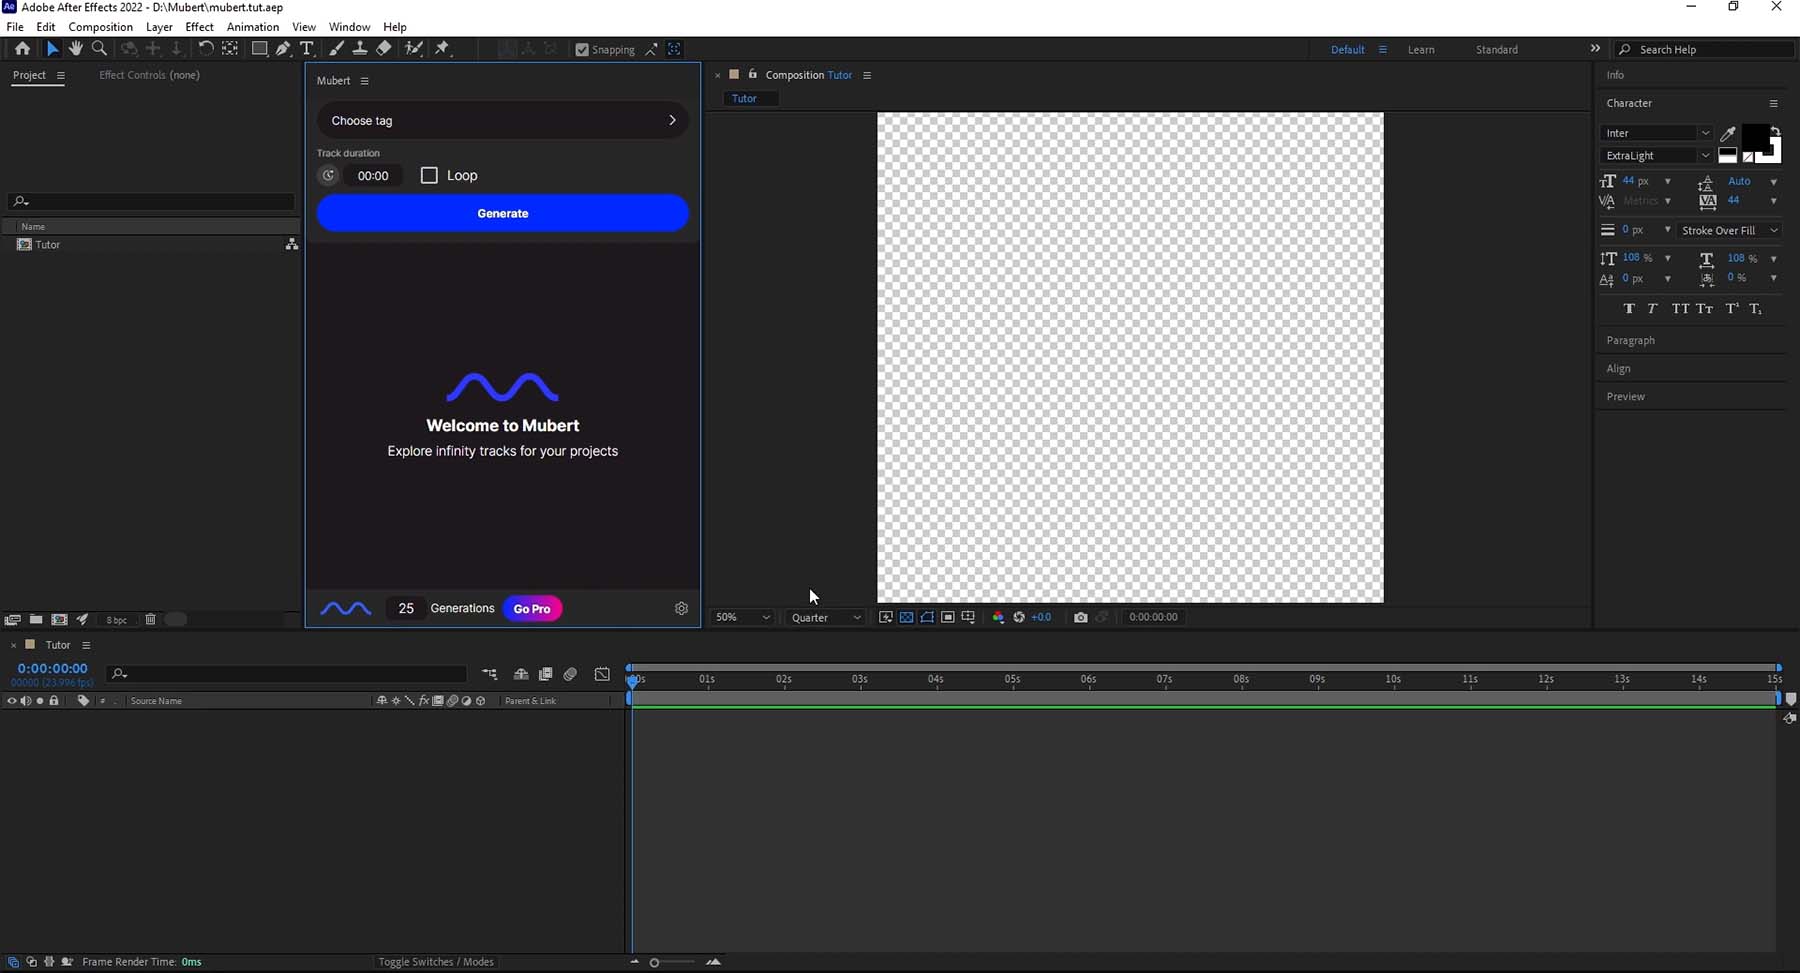Image resolution: width=1800 pixels, height=973 pixels.
Task: Enable the Snapping checkbox
Action: click(581, 49)
